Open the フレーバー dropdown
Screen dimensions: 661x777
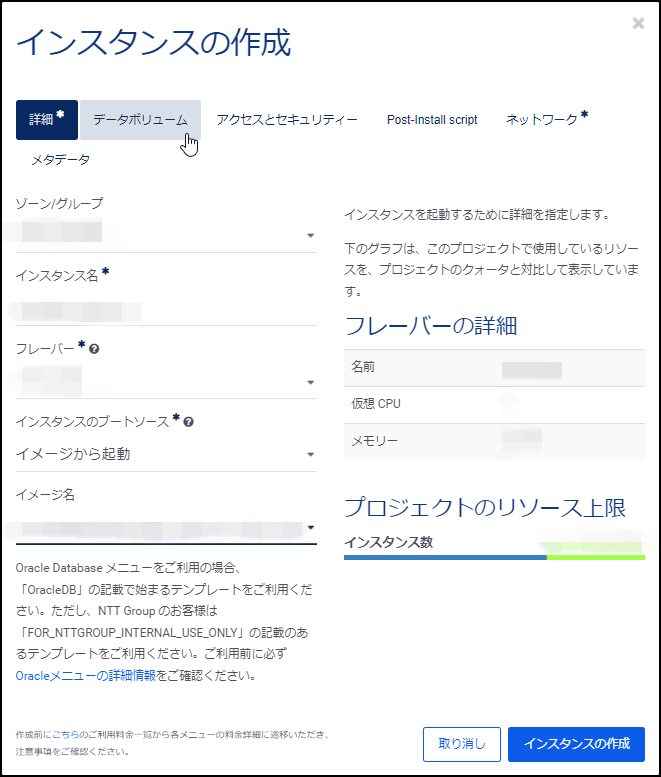(x=166, y=382)
